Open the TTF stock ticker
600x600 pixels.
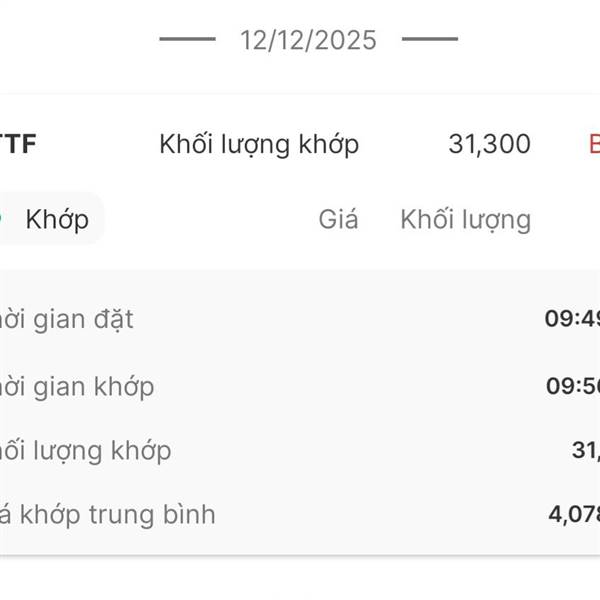pos(18,144)
